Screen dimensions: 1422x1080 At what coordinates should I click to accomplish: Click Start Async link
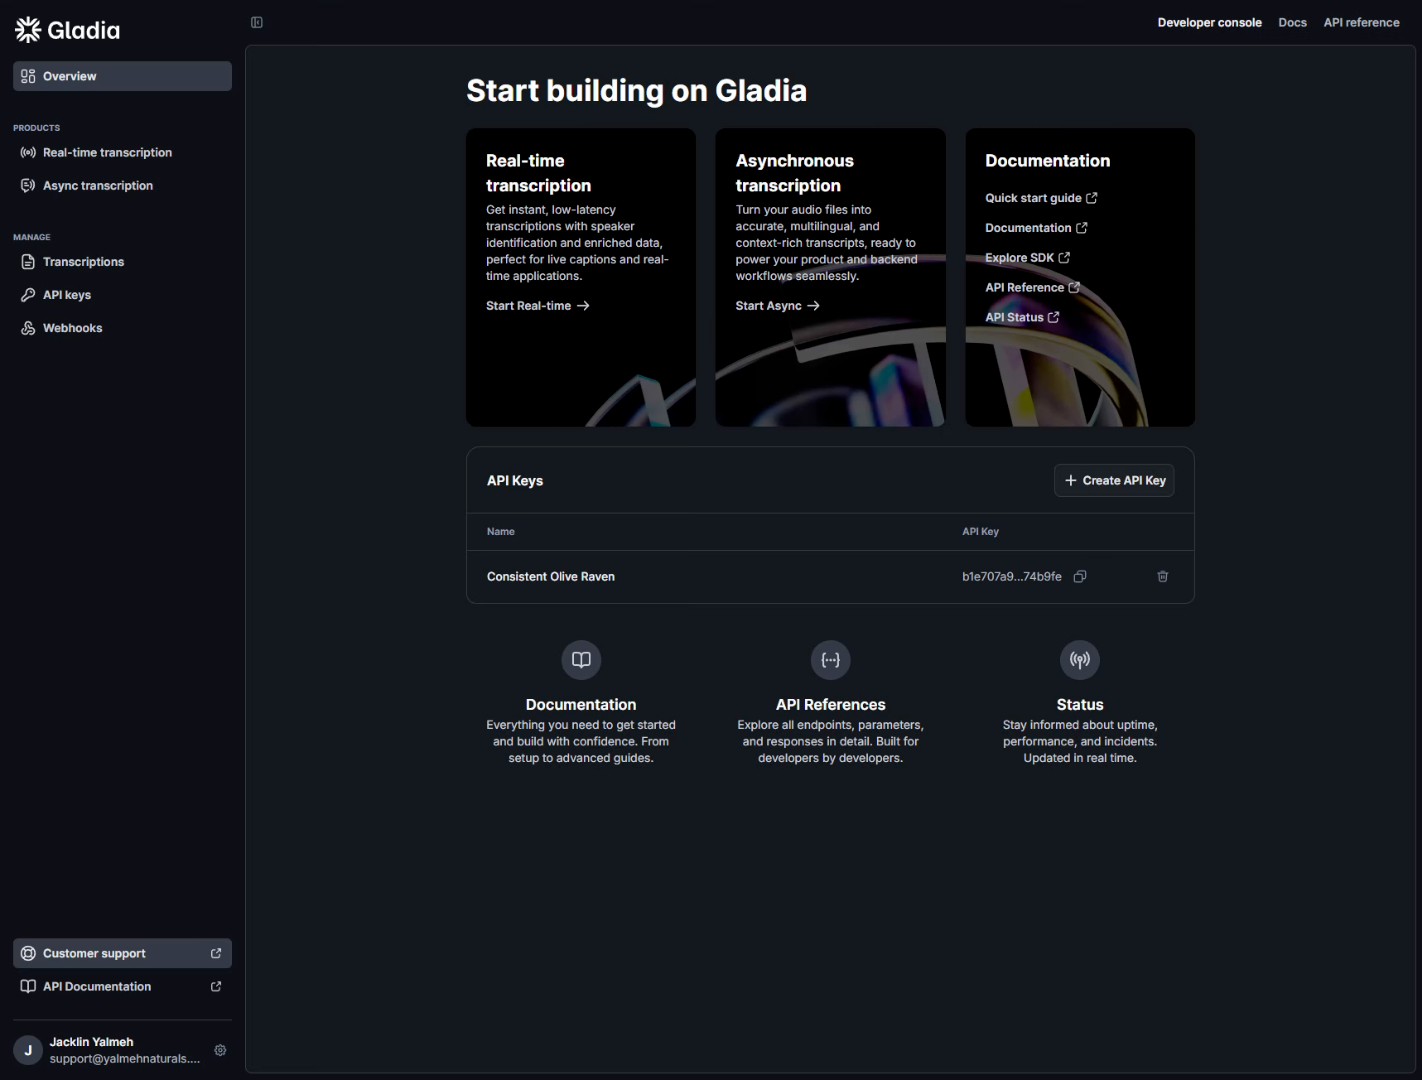click(778, 306)
